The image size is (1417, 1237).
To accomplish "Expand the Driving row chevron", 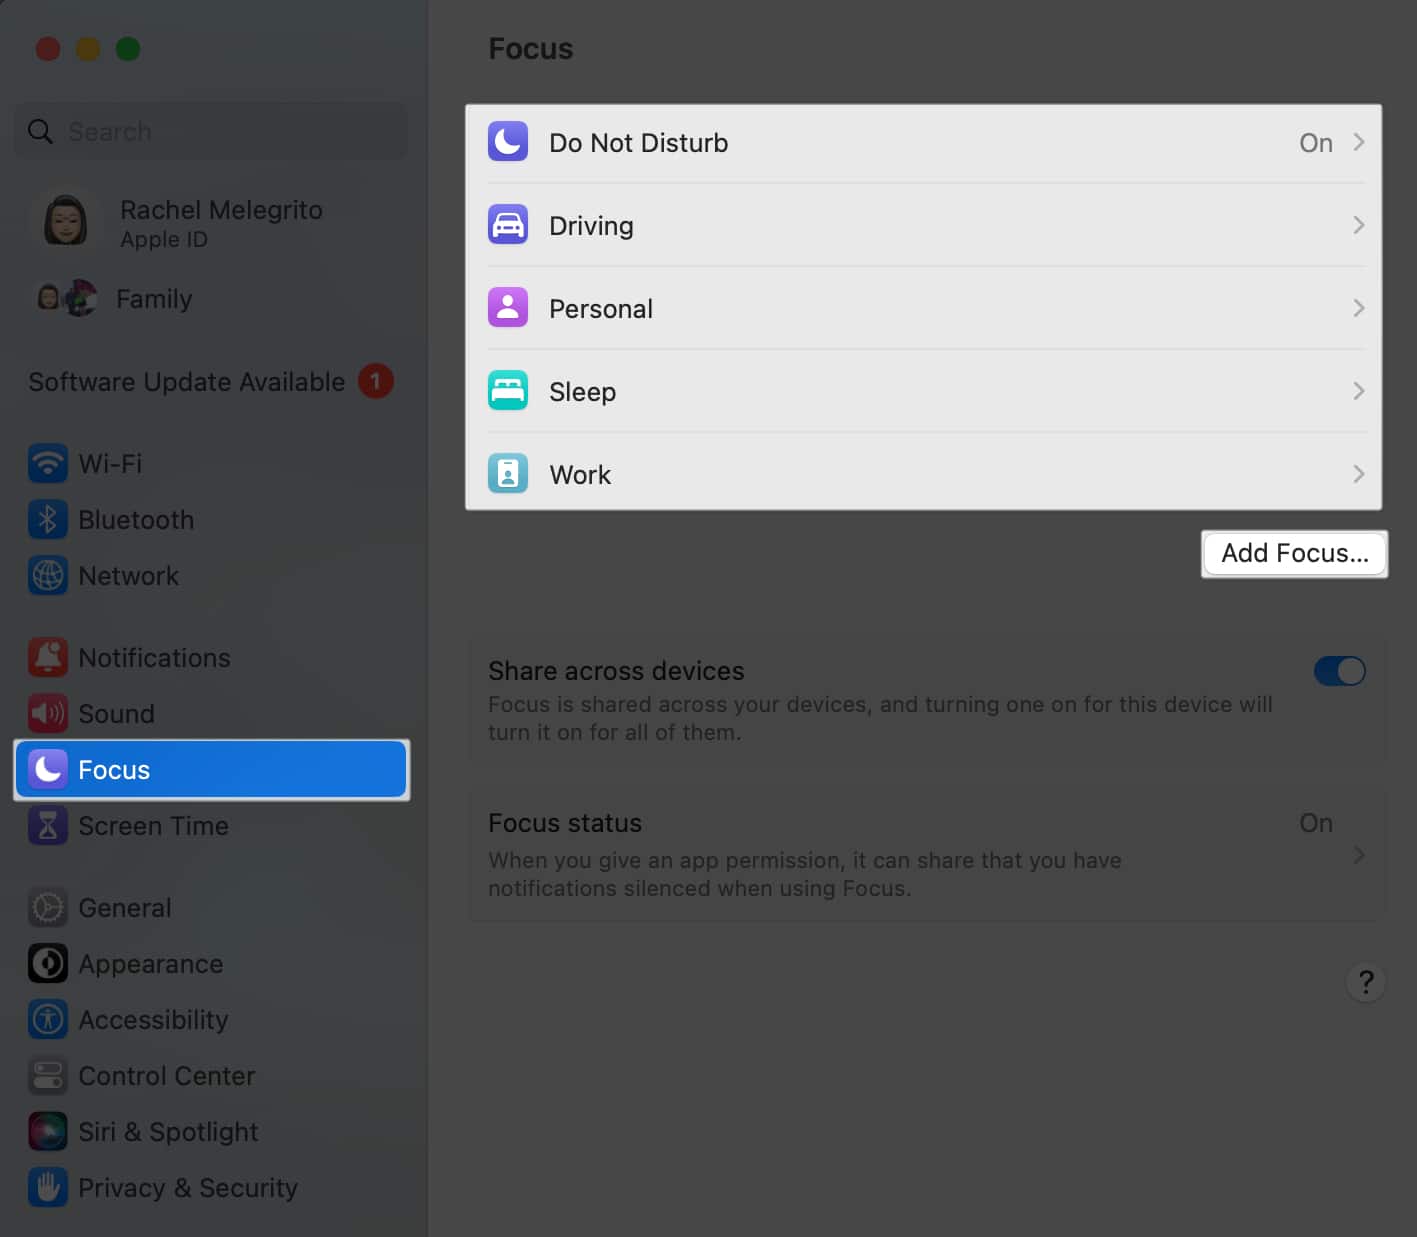I will (x=1359, y=225).
